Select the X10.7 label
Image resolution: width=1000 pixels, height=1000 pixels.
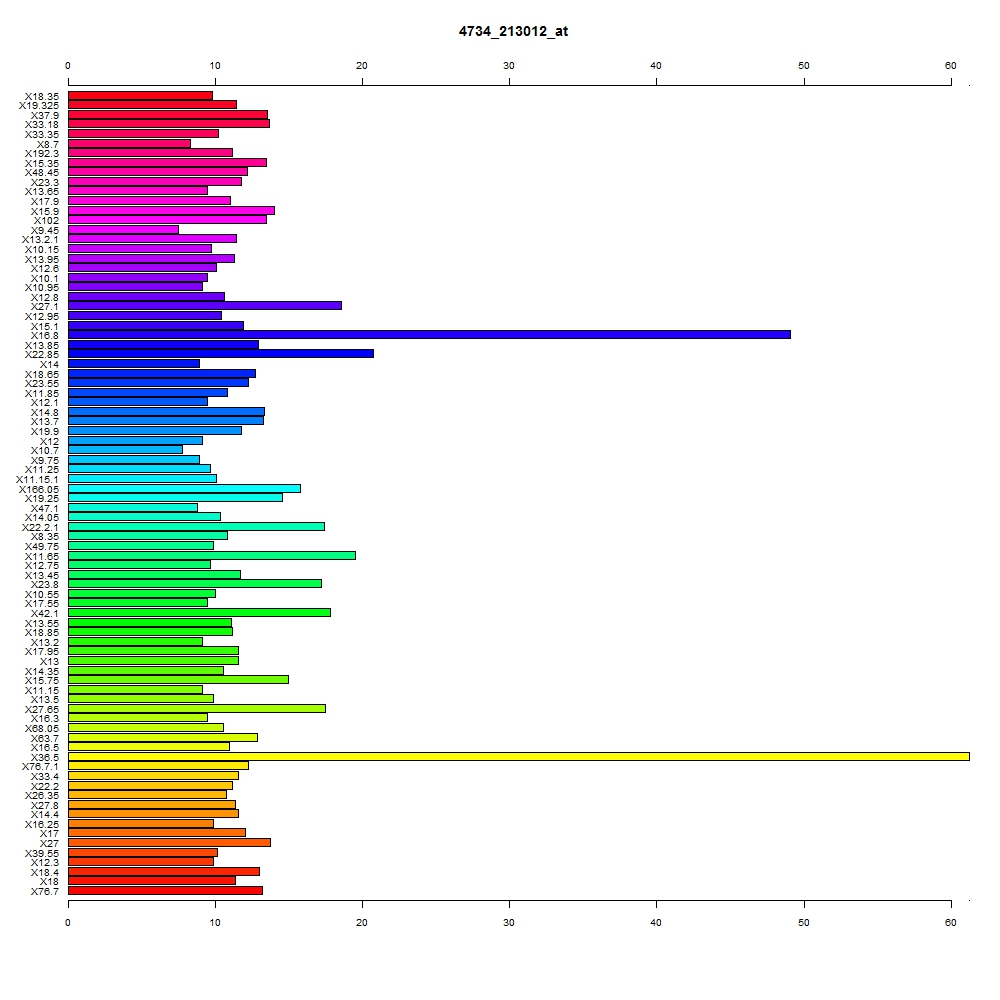click(45, 450)
